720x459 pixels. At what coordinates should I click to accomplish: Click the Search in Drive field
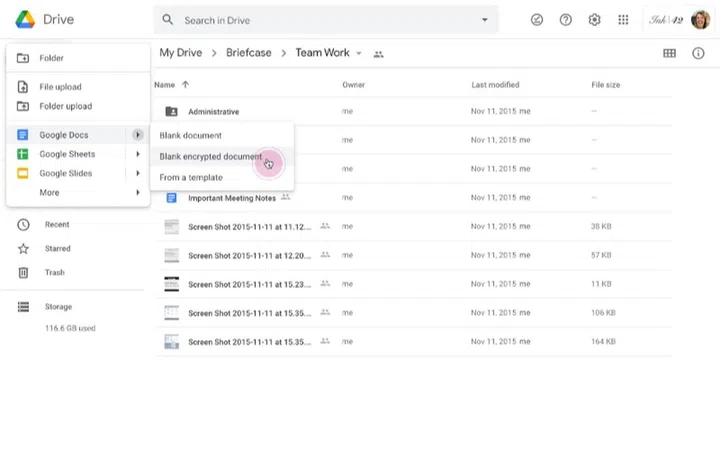click(x=320, y=20)
